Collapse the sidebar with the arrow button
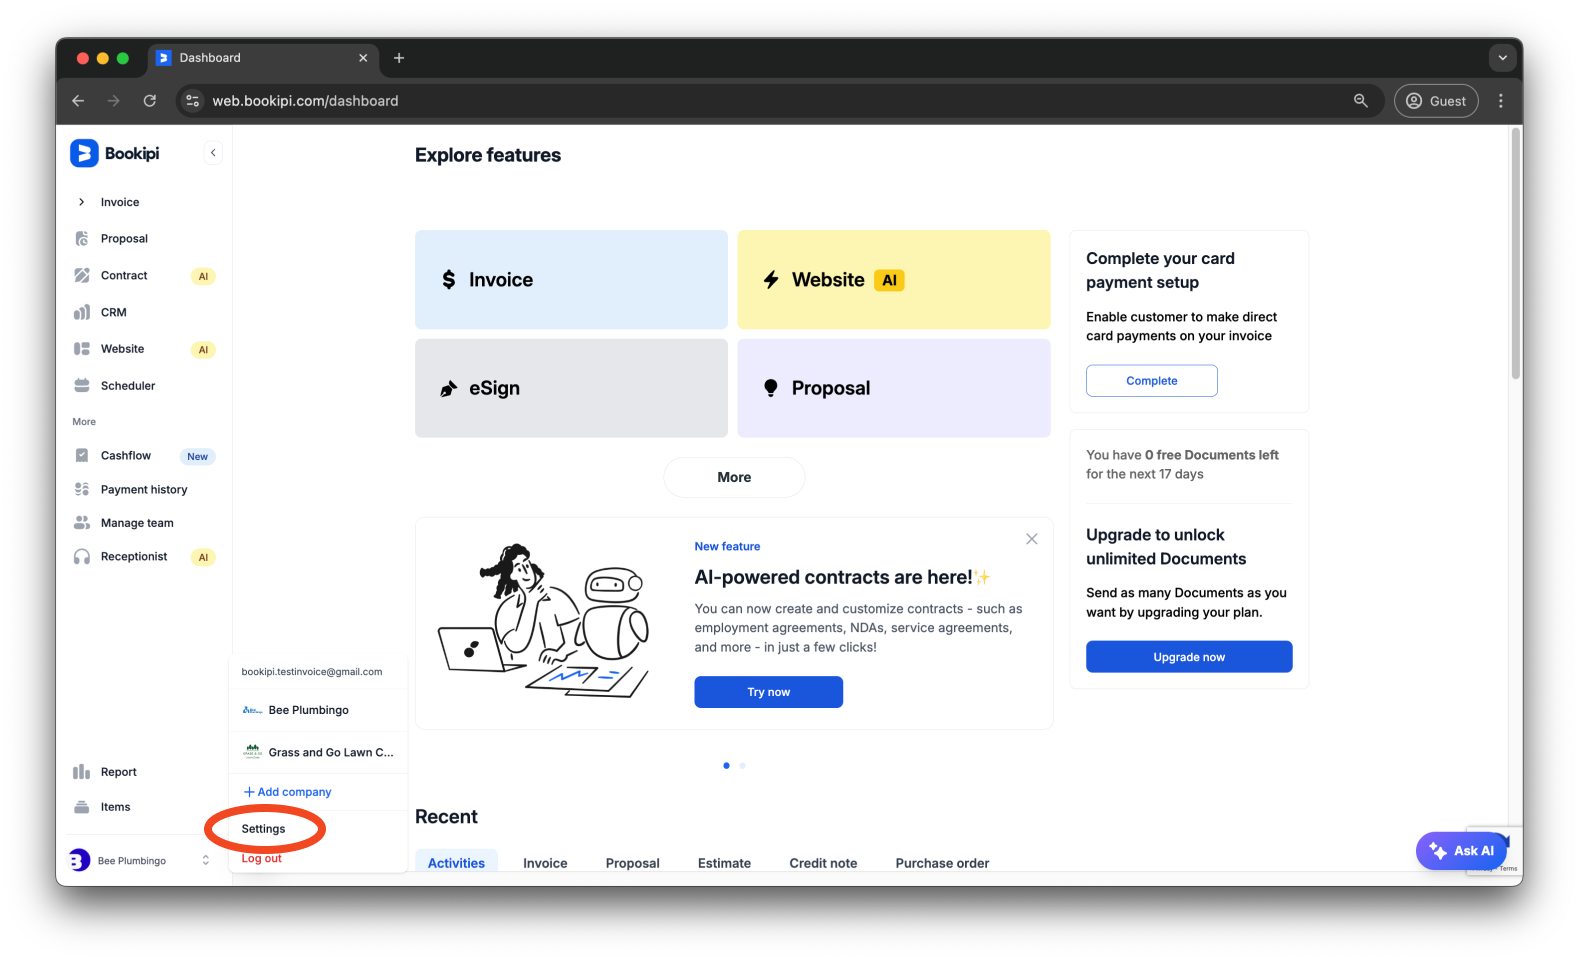Screen dimensions: 1579x960 pyautogui.click(x=213, y=153)
